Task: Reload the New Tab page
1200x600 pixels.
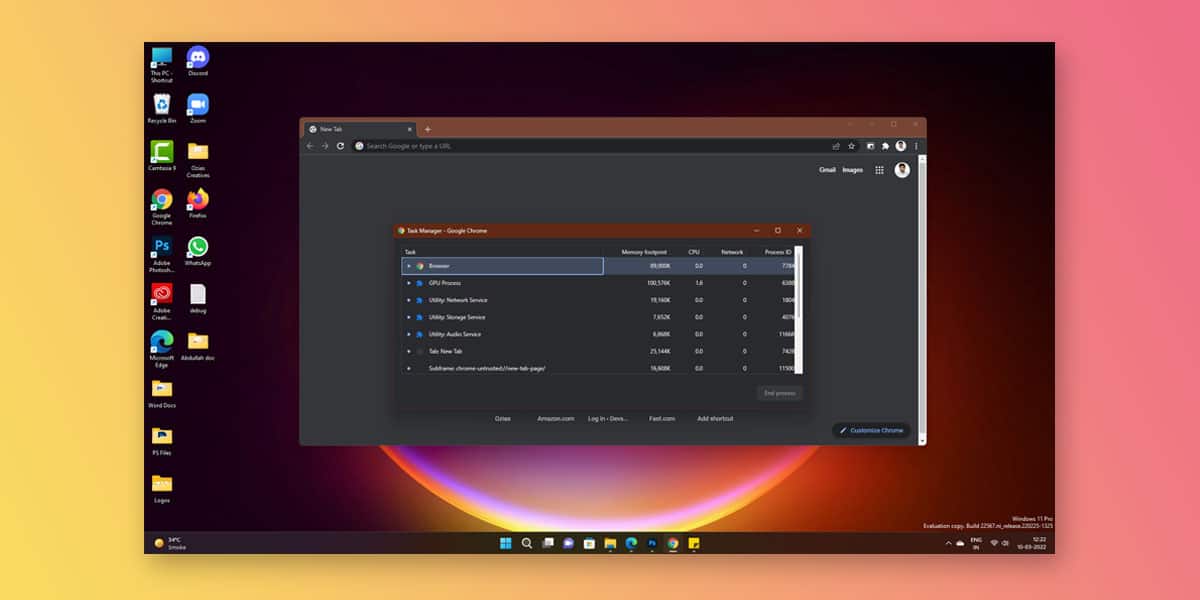Action: [x=340, y=145]
